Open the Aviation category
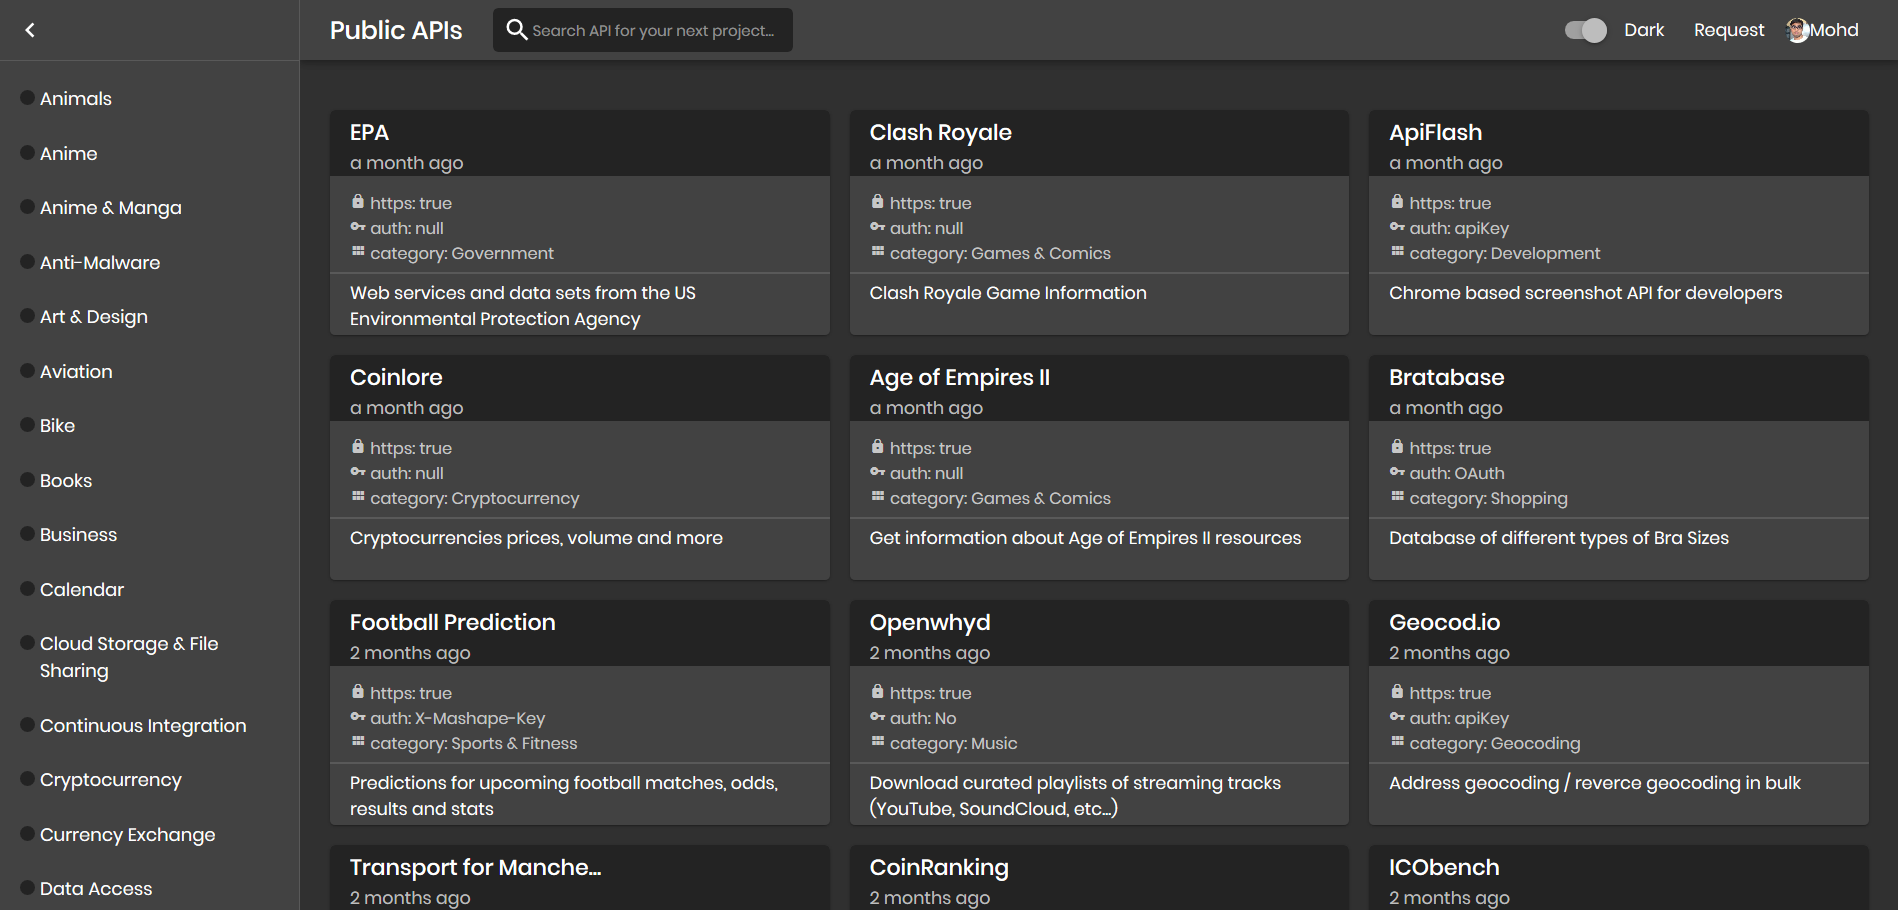This screenshot has height=910, width=1898. point(76,372)
